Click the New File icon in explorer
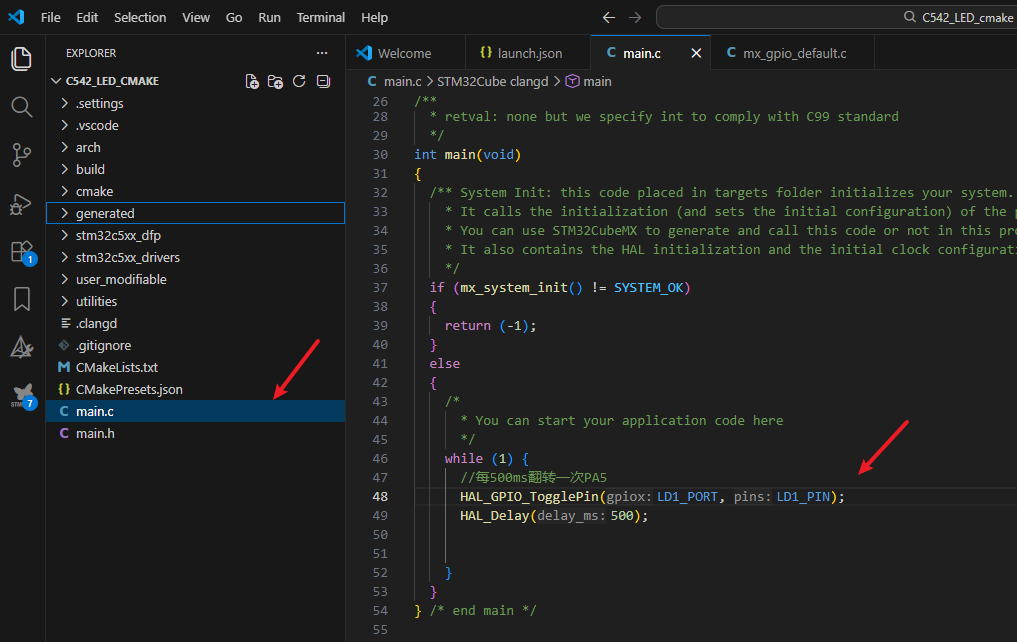The image size is (1017, 642). pos(252,81)
